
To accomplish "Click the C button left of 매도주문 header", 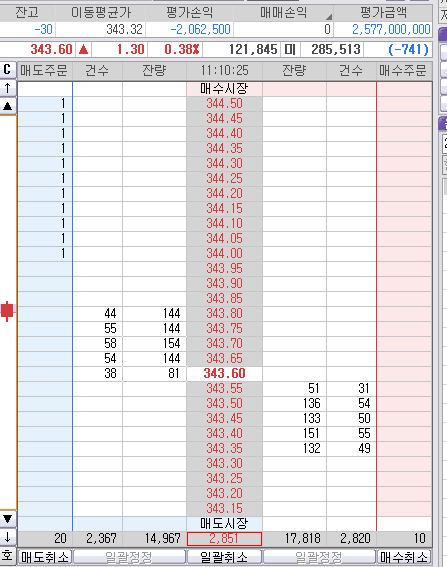I will pyautogui.click(x=8, y=70).
